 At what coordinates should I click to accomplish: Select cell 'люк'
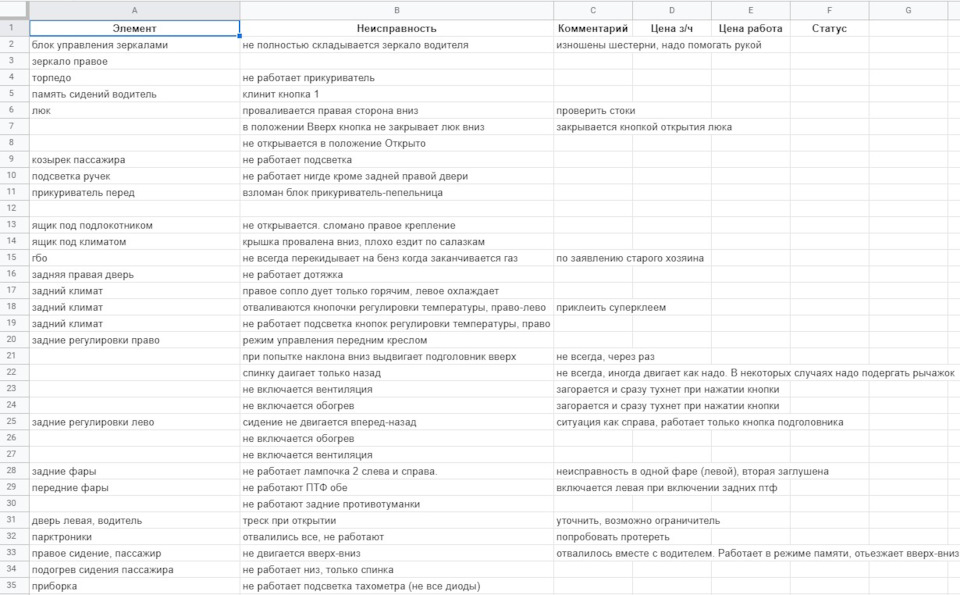point(135,111)
